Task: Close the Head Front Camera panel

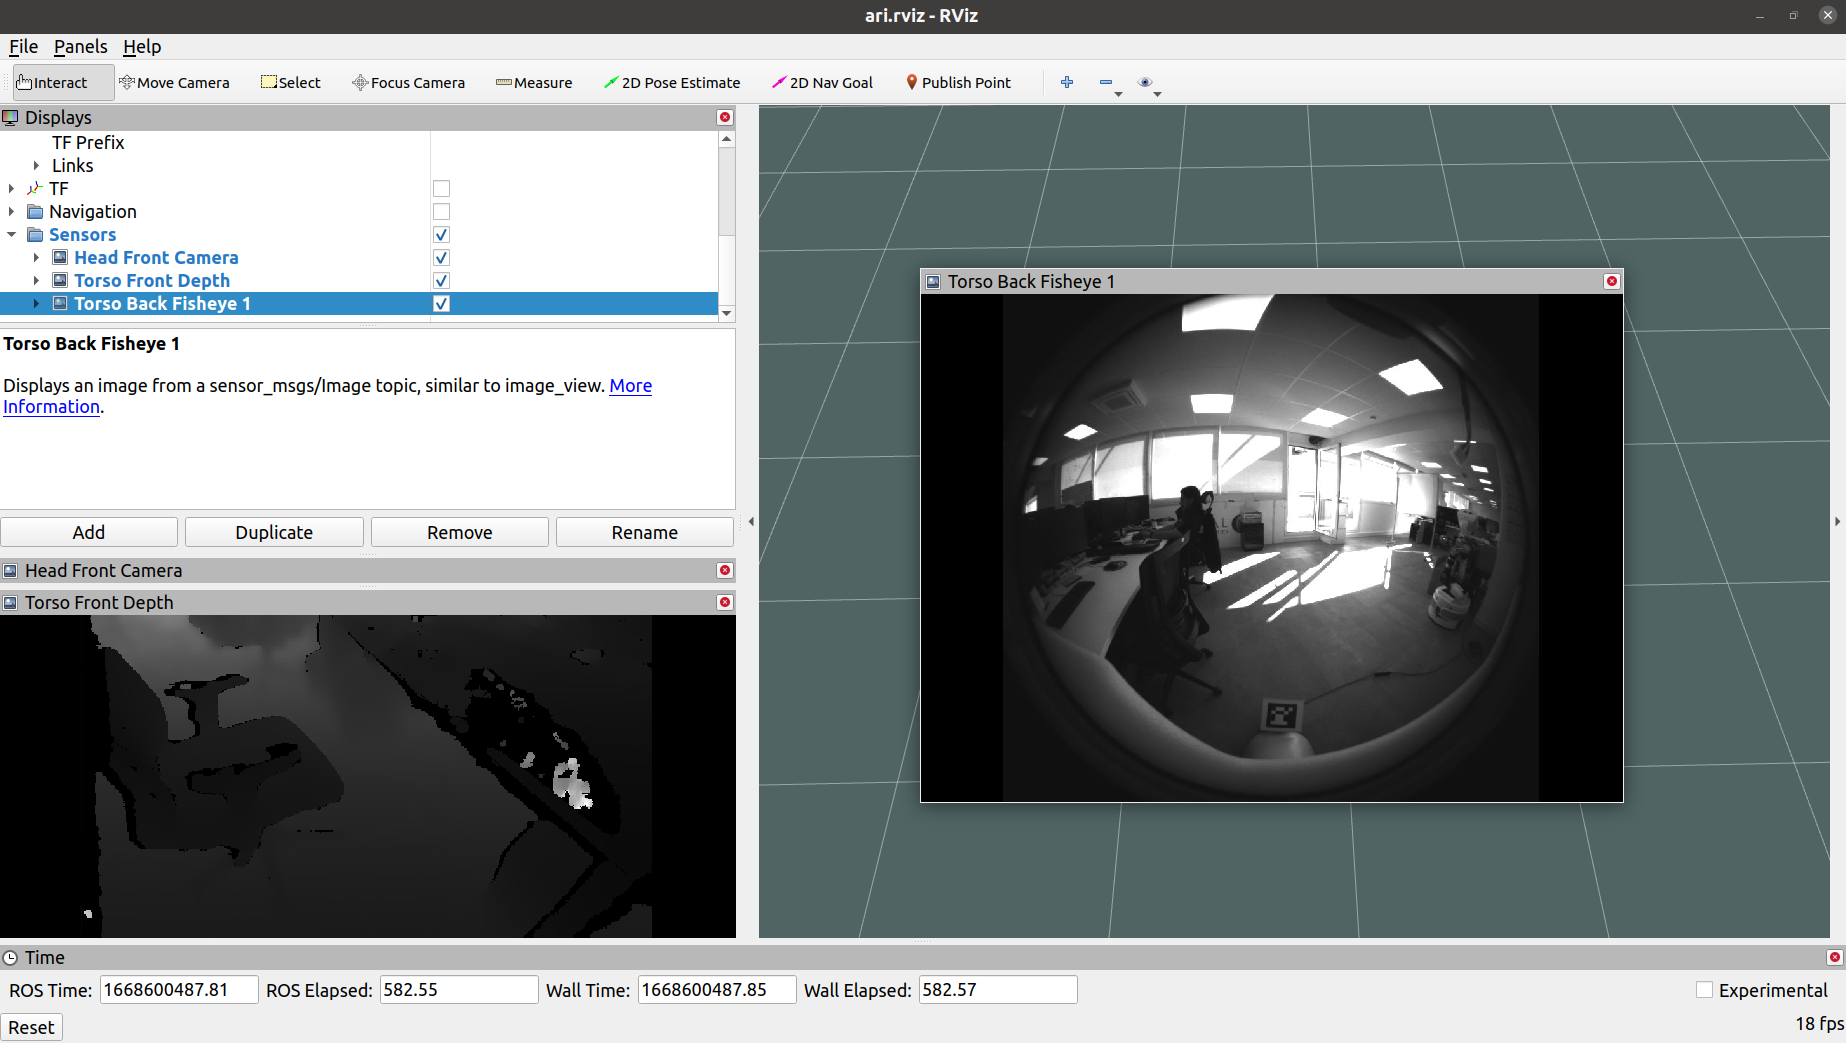Action: click(x=725, y=570)
